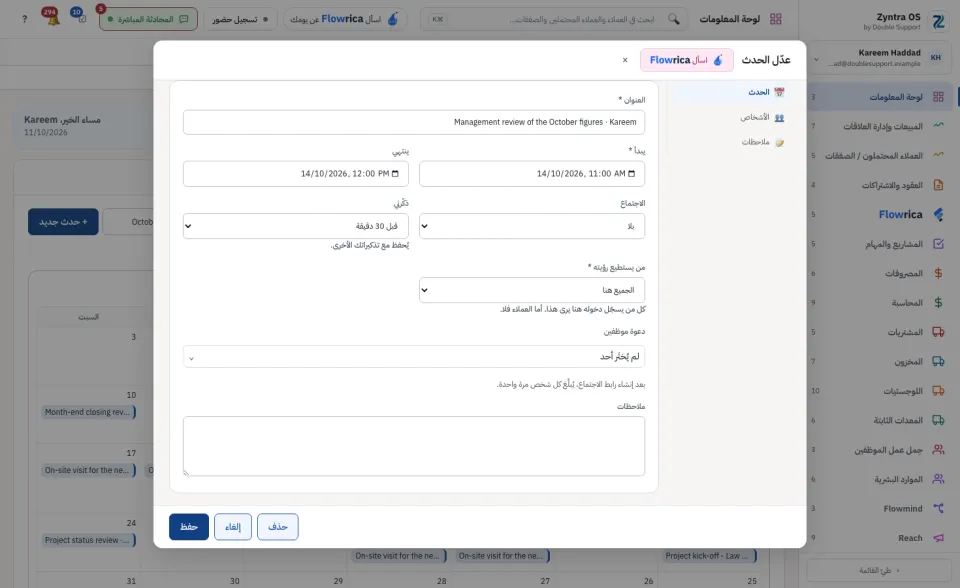The width and height of the screenshot is (960, 588).
Task: Click the search magnifier icon
Action: click(673, 19)
